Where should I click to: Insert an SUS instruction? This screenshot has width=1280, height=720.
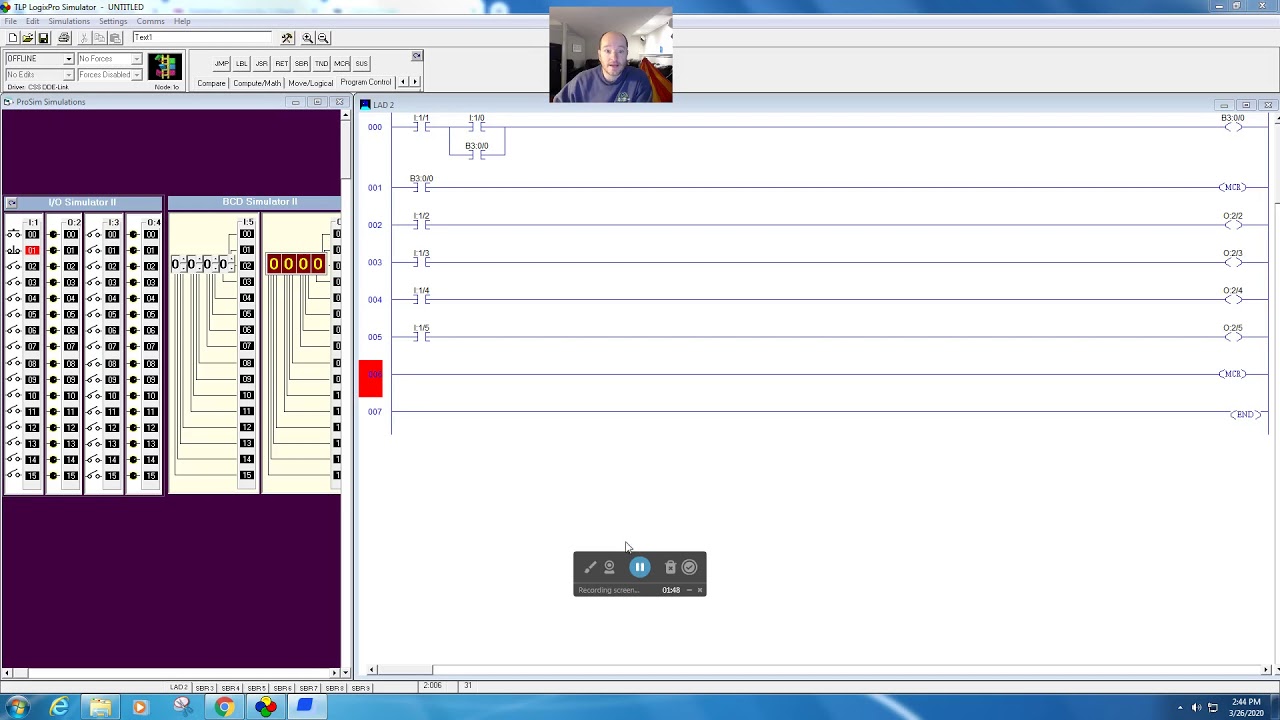362,64
